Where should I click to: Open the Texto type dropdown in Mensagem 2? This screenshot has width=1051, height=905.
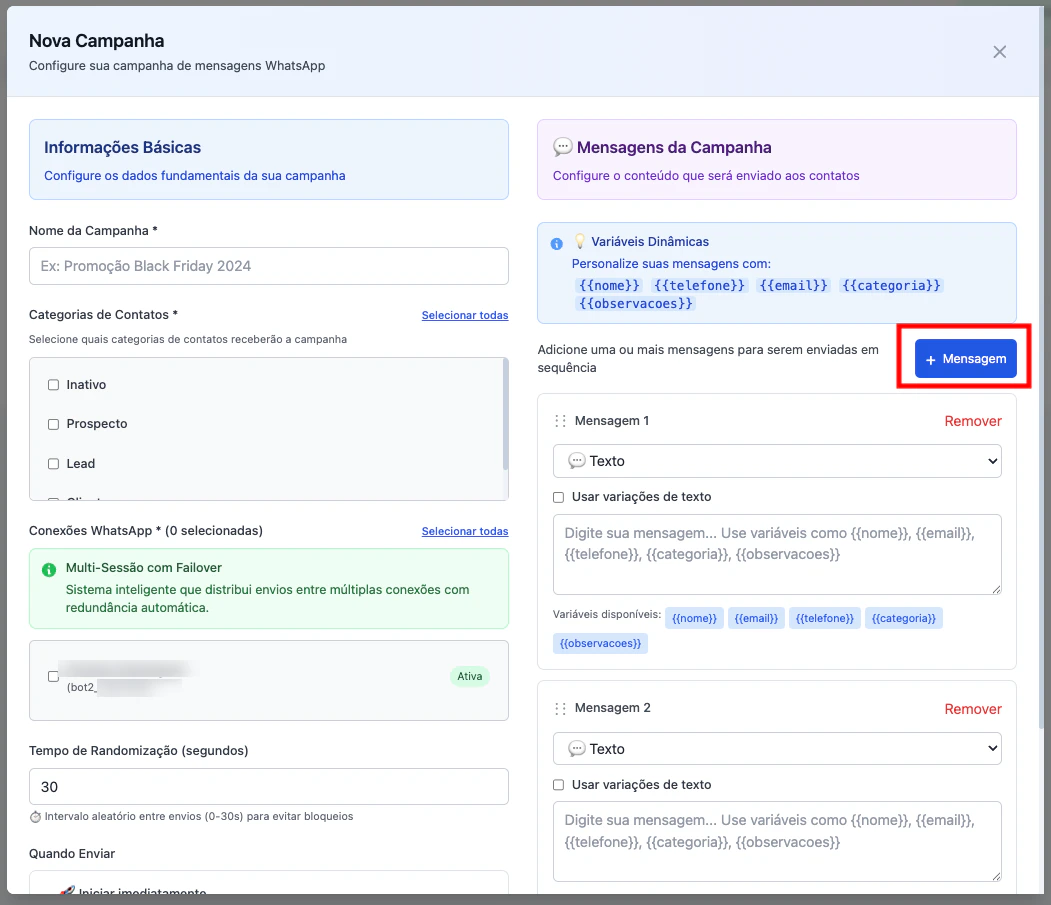(x=777, y=749)
